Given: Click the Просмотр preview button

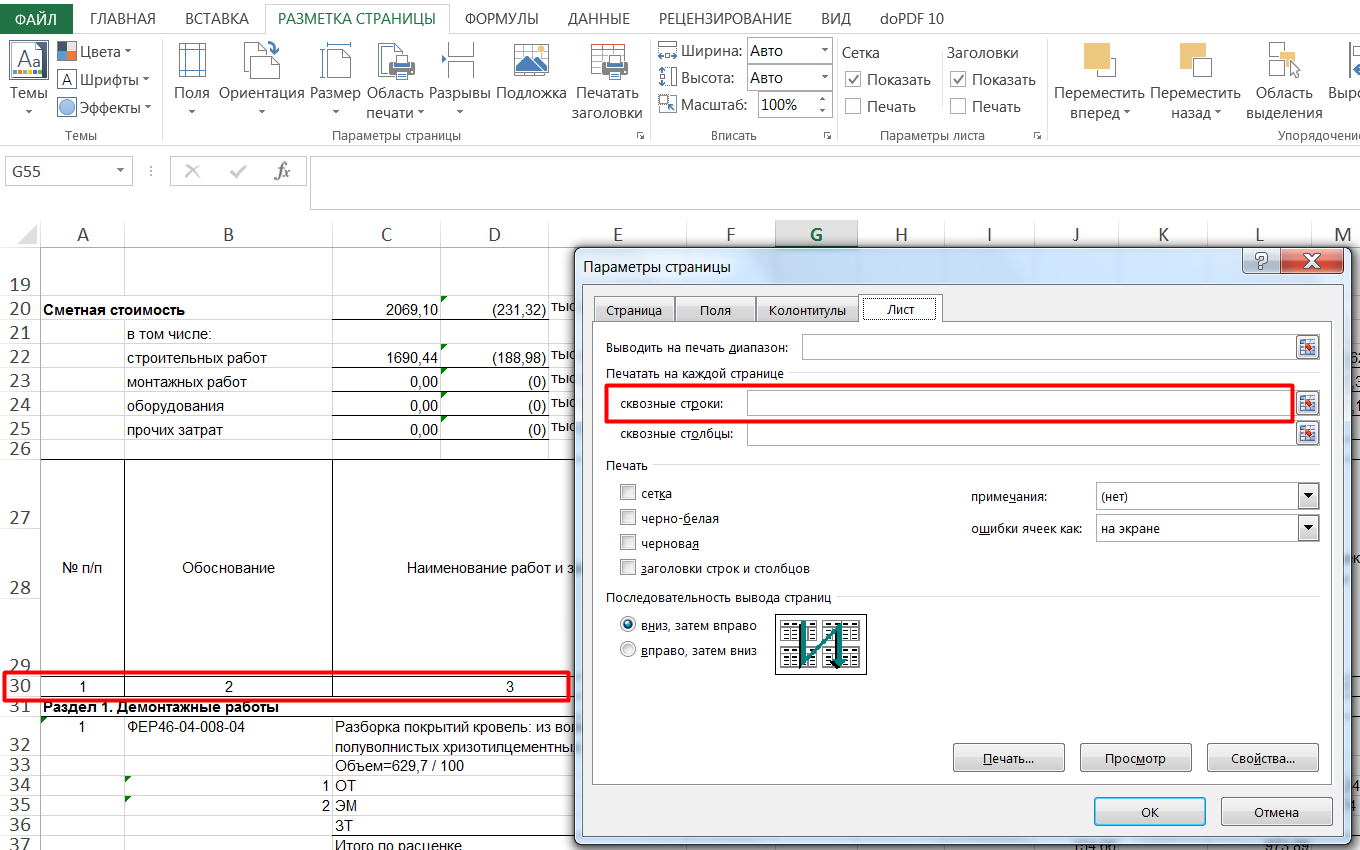Looking at the screenshot, I should [1135, 758].
